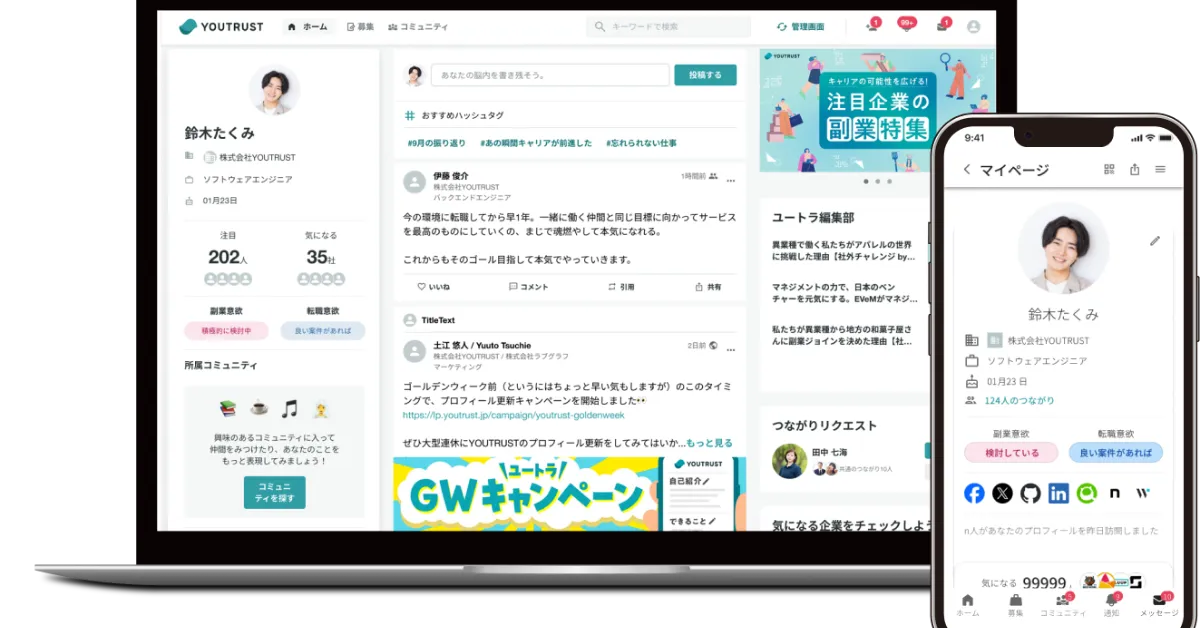This screenshot has width=1200, height=628.
Task: Open the hamburger menu in mobile header
Action: click(1160, 170)
